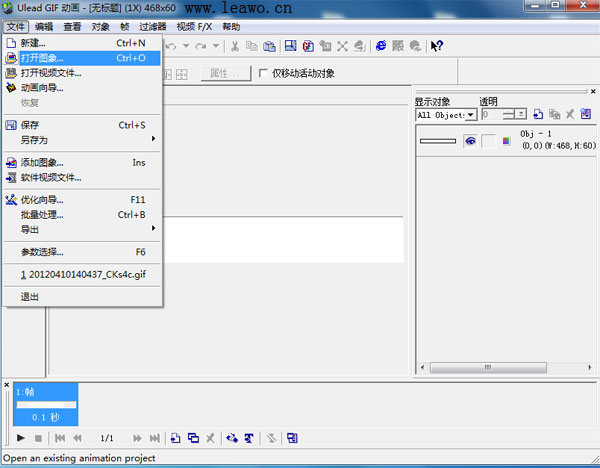Image resolution: width=600 pixels, height=468 pixels.
Task: Open the 帧 menu
Action: click(125, 27)
